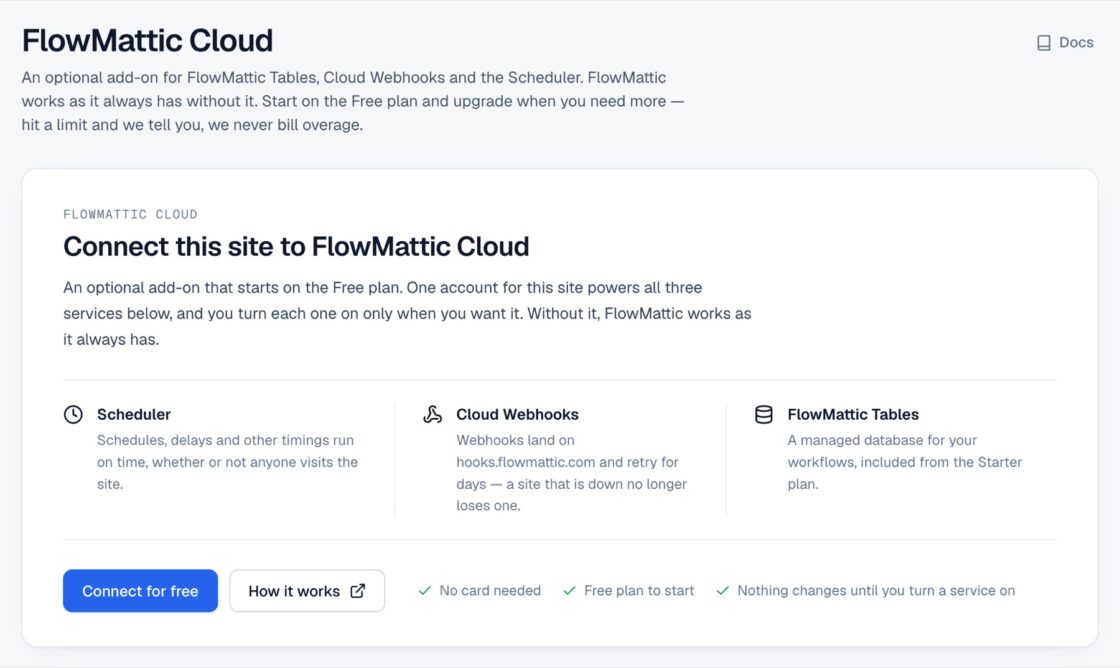
Task: Click the Scheduler description about timings
Action: (x=227, y=462)
